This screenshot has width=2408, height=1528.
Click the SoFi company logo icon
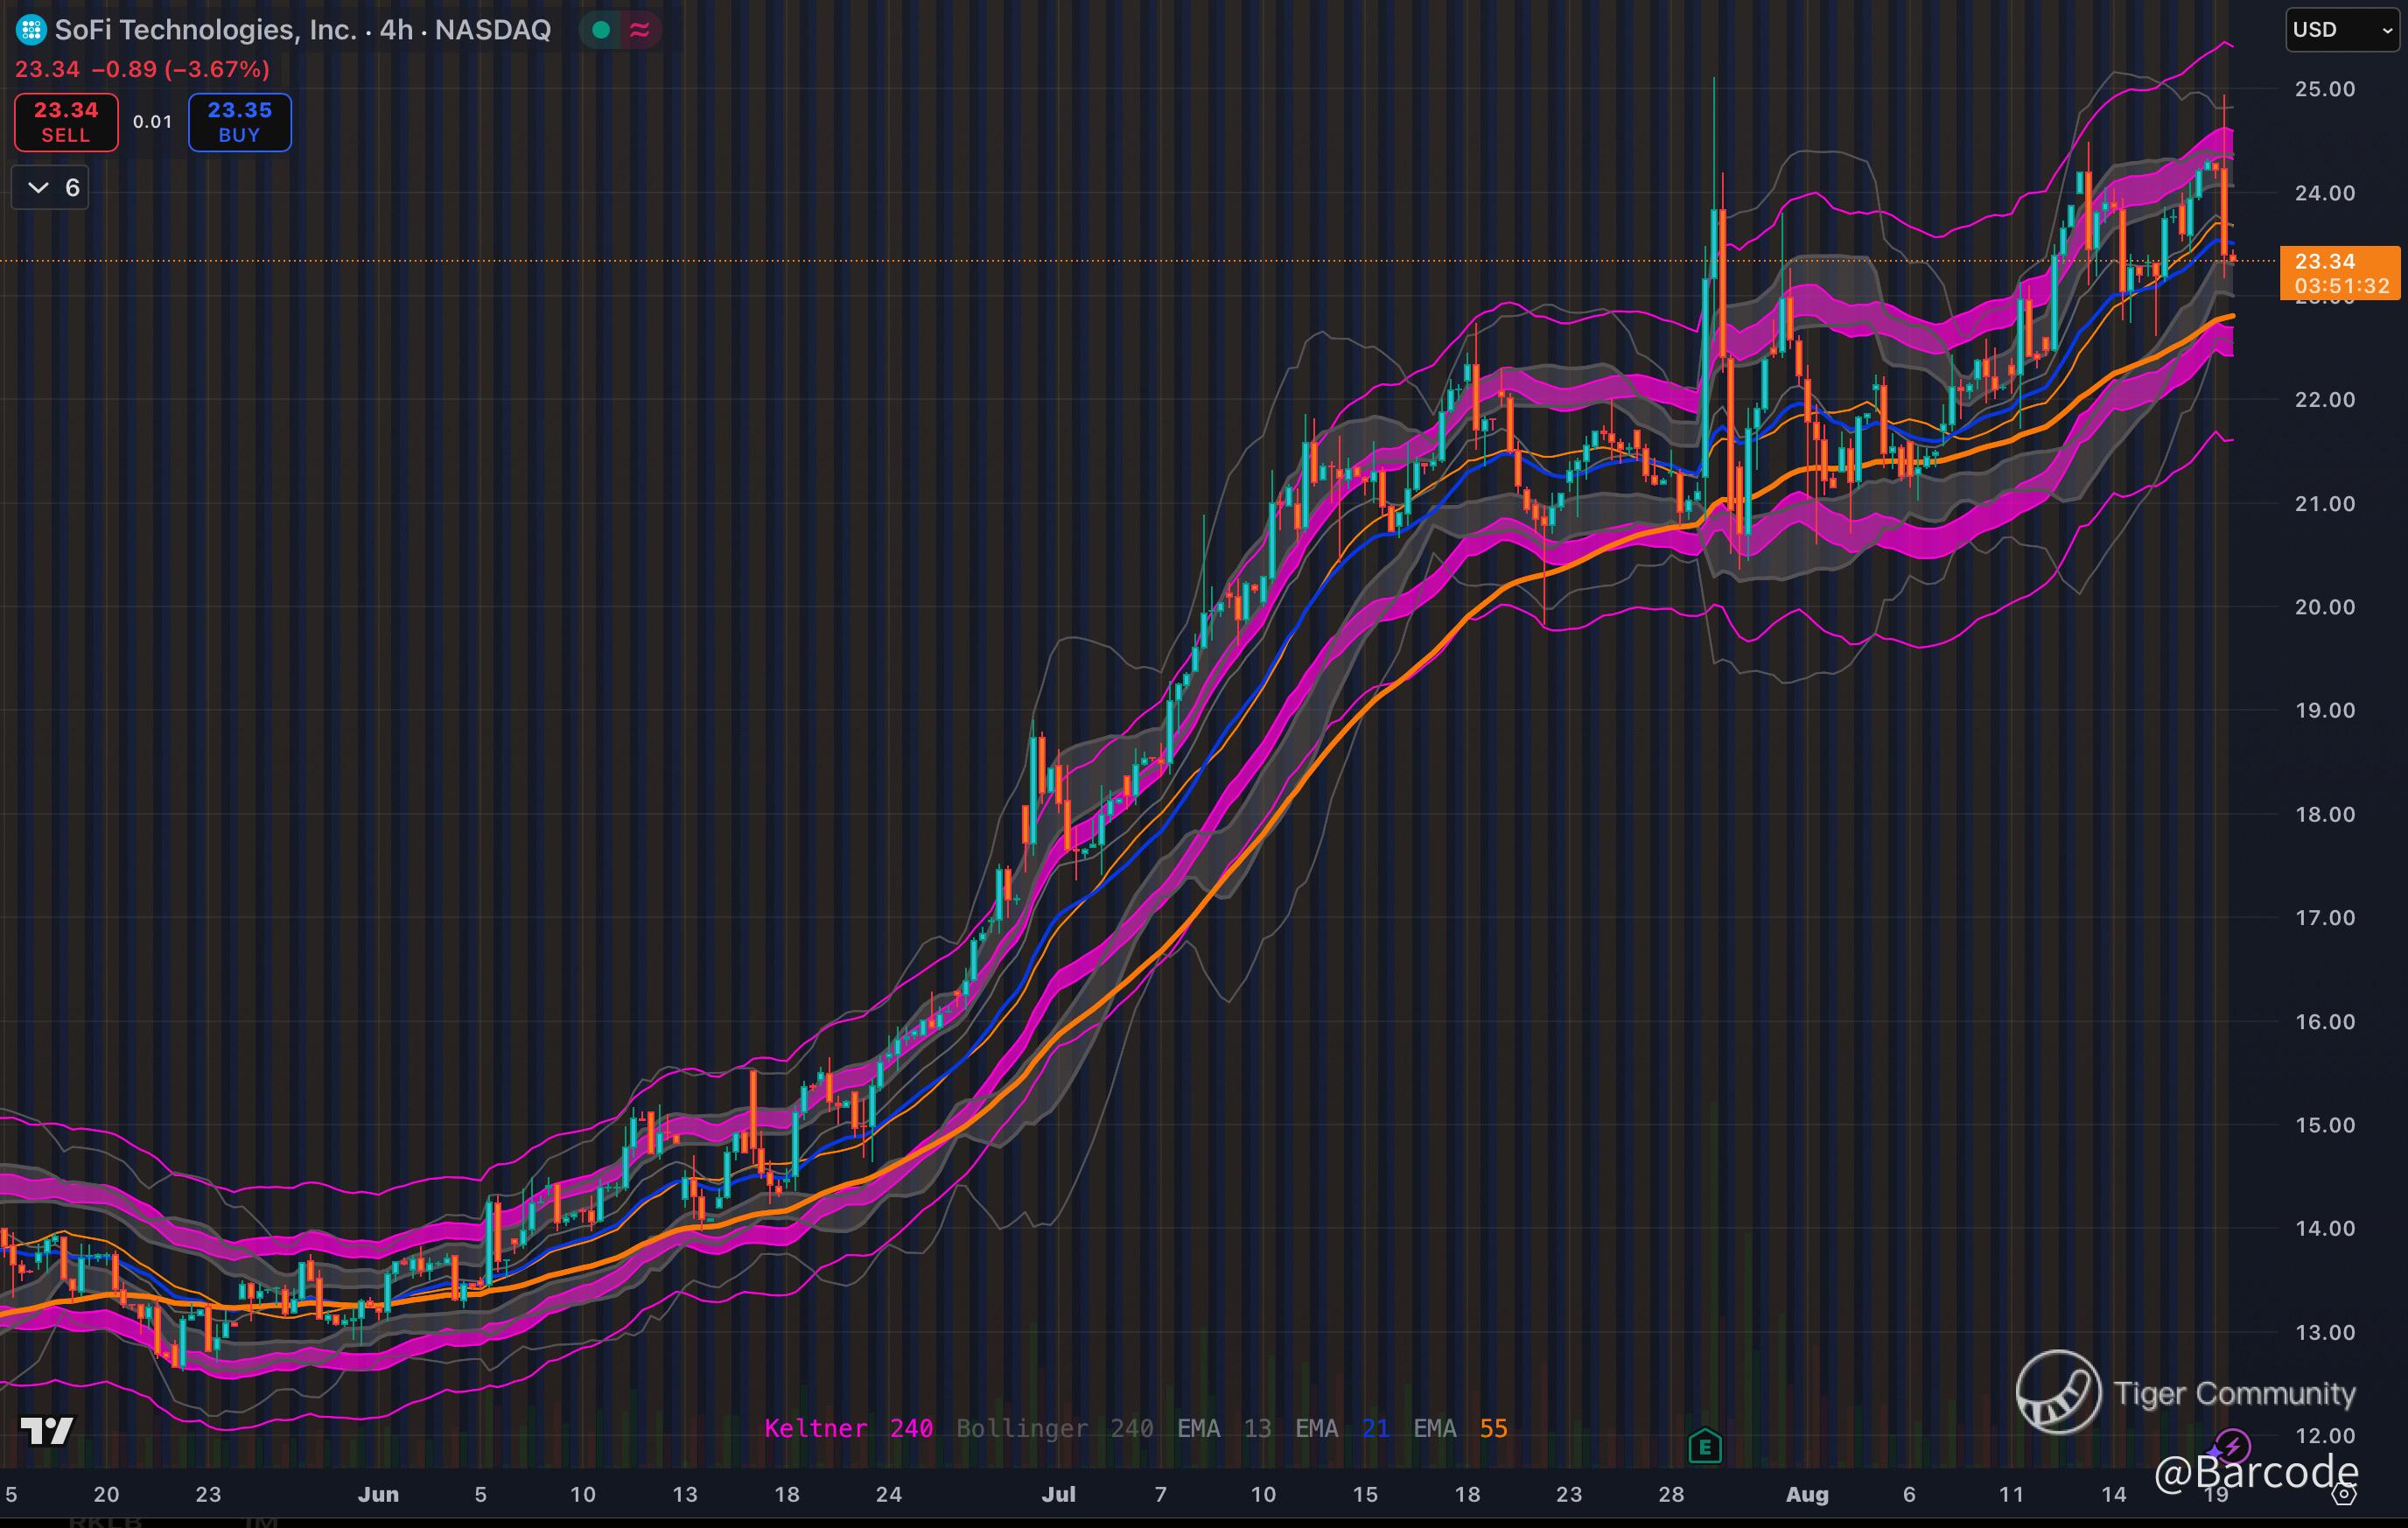coord(31,30)
